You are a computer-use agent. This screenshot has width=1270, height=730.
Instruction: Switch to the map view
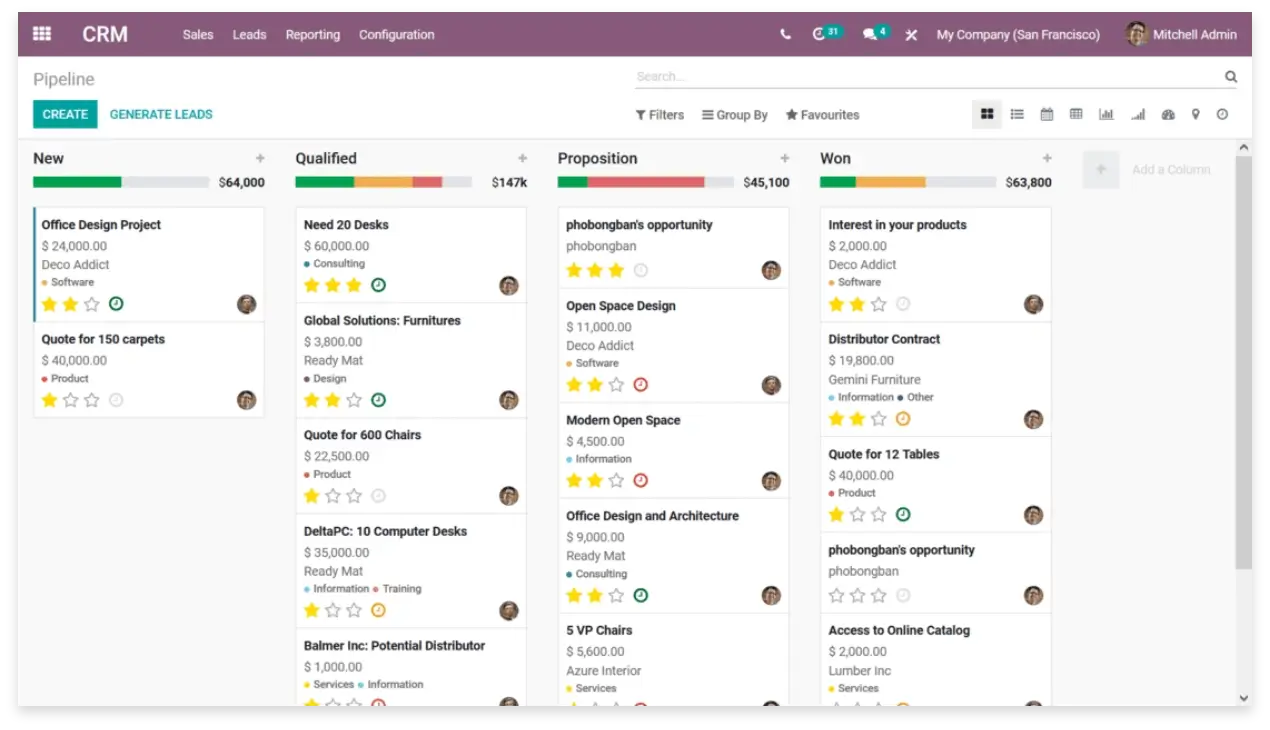(x=1195, y=115)
